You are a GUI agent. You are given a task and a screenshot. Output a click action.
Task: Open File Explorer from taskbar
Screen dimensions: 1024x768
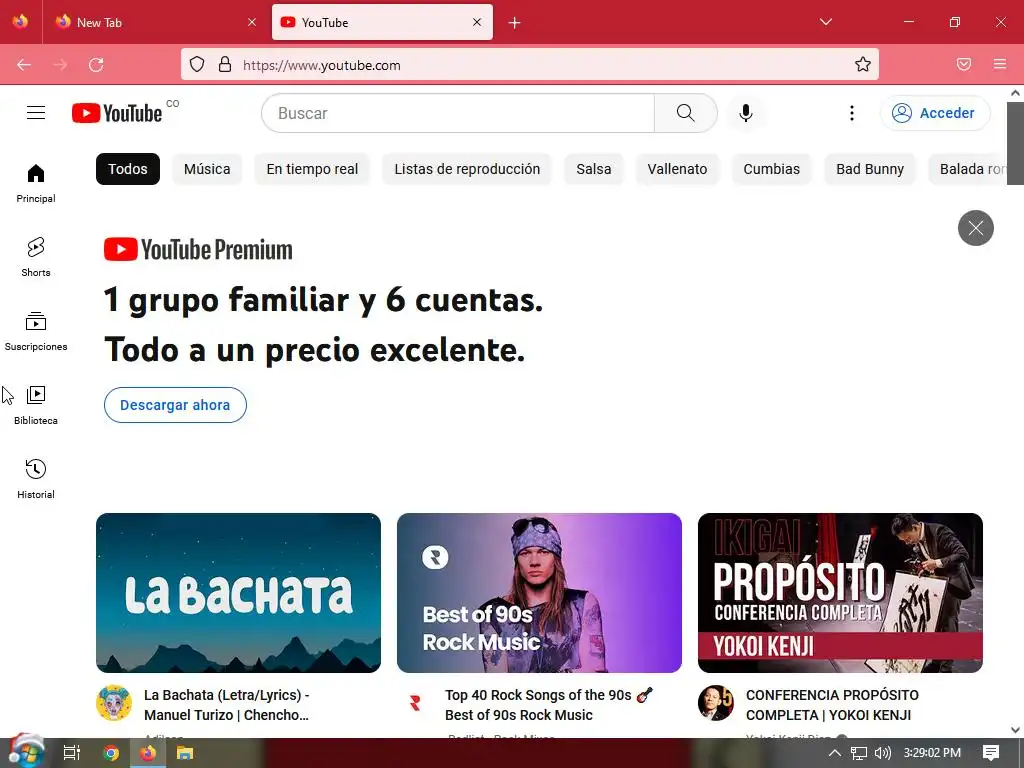point(185,753)
